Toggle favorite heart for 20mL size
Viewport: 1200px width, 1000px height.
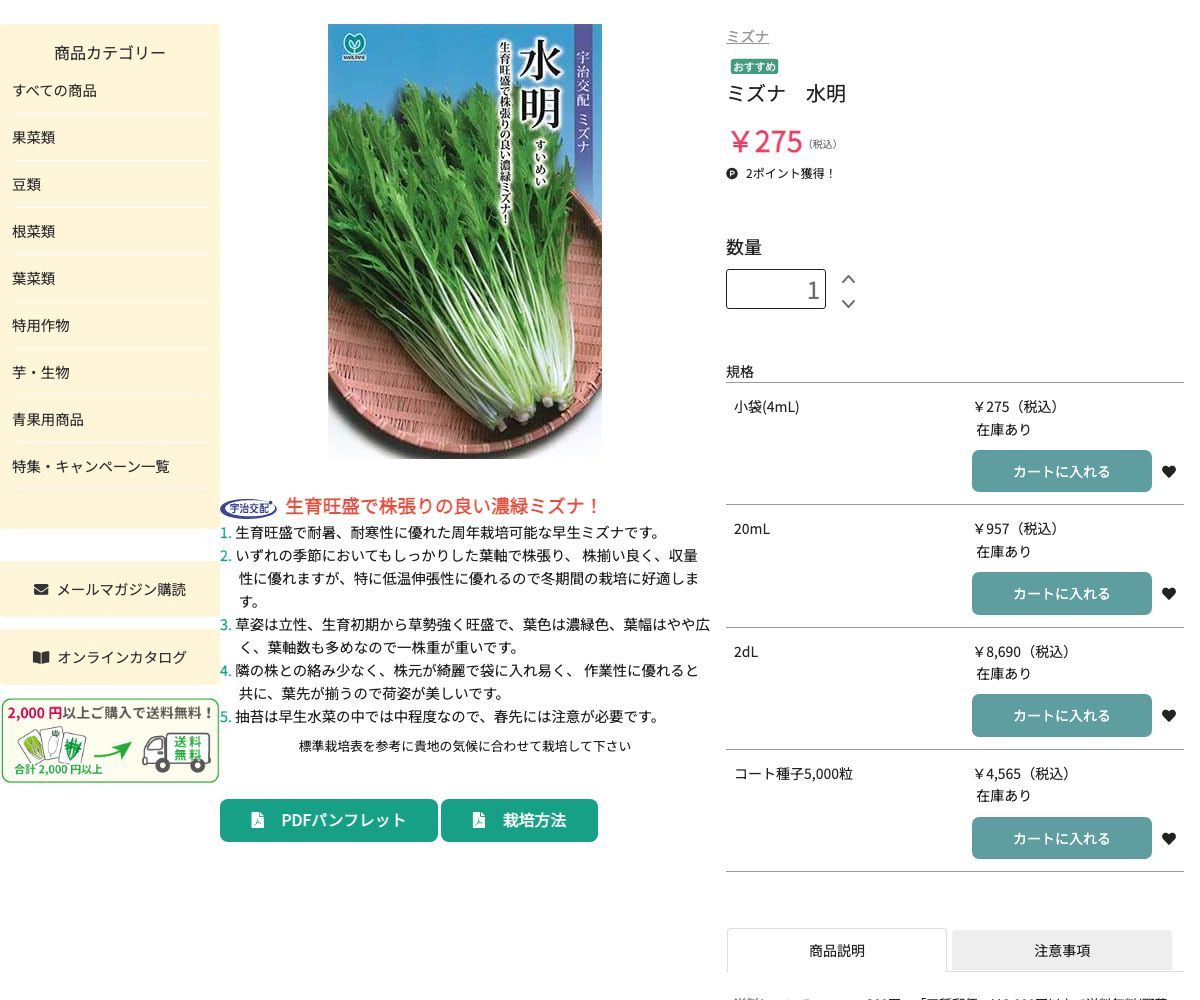pos(1169,593)
